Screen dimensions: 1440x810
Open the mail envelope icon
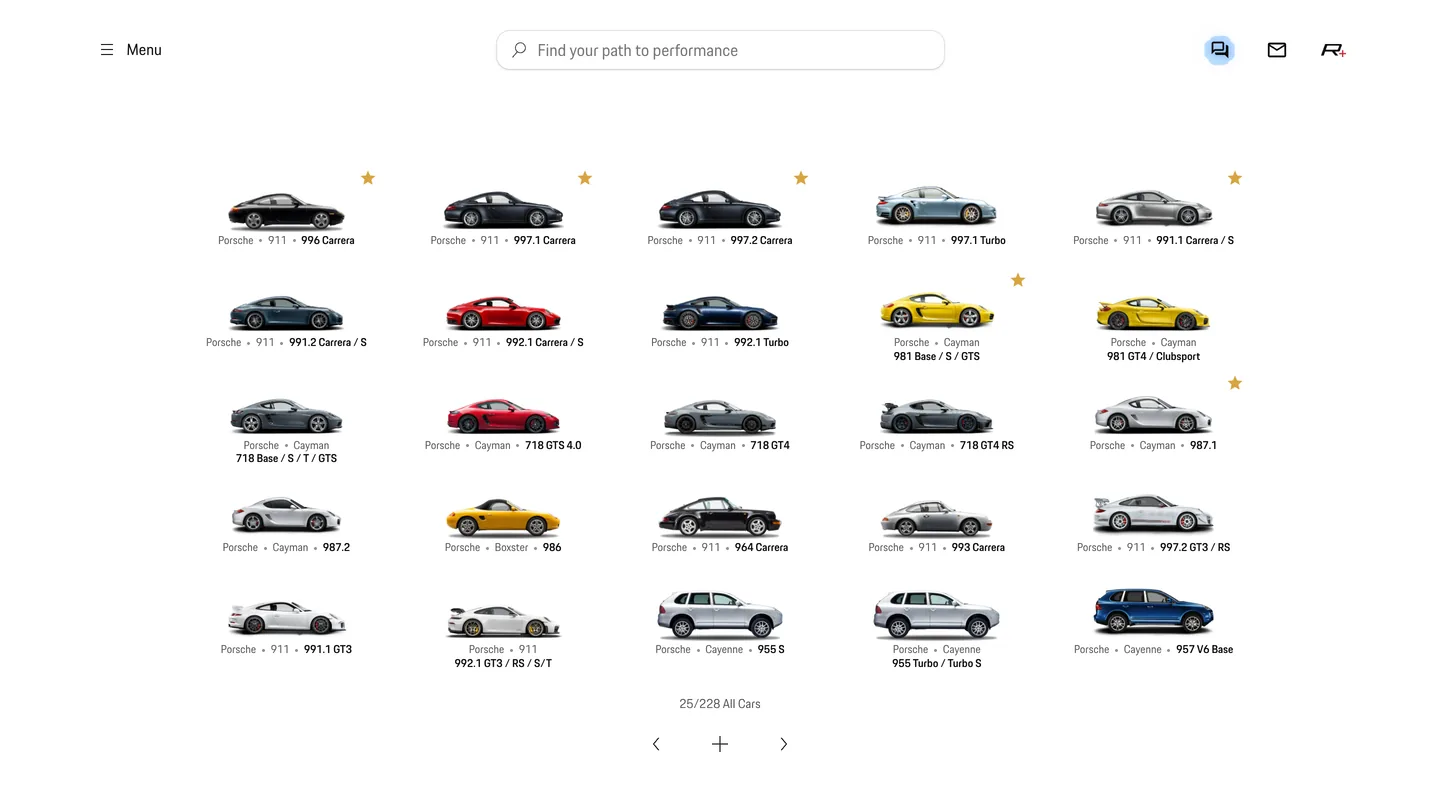pos(1277,50)
